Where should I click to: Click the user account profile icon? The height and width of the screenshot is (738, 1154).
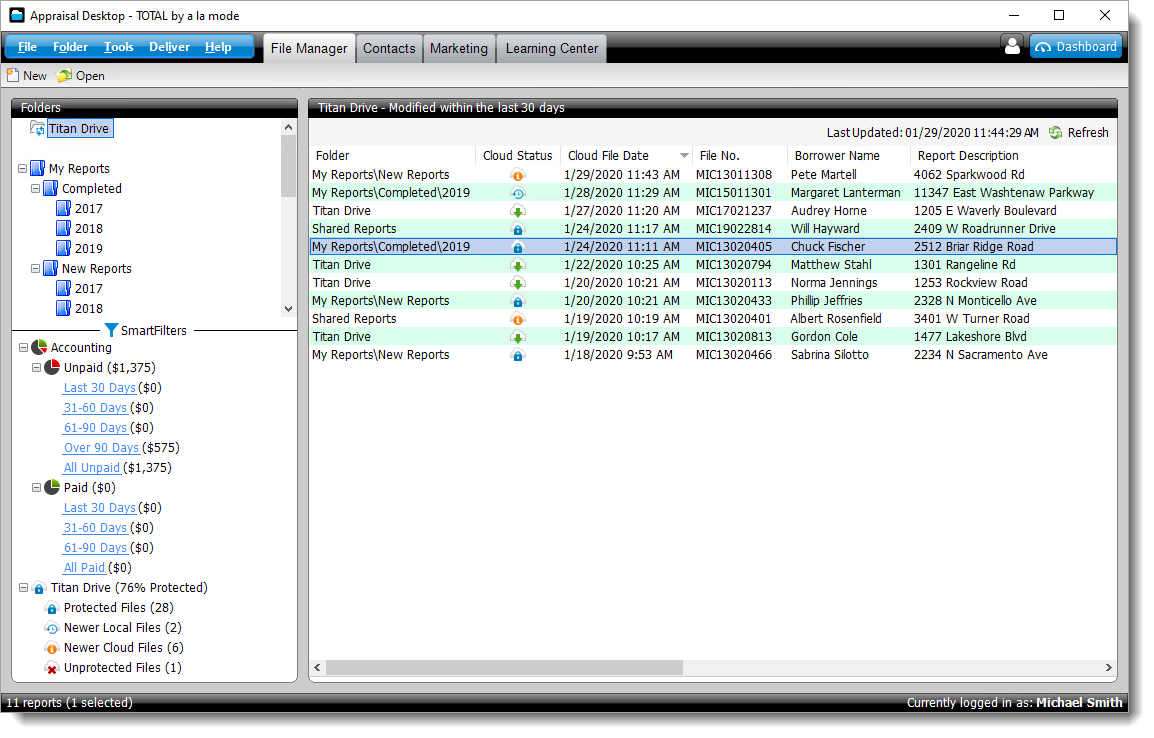tap(1011, 46)
